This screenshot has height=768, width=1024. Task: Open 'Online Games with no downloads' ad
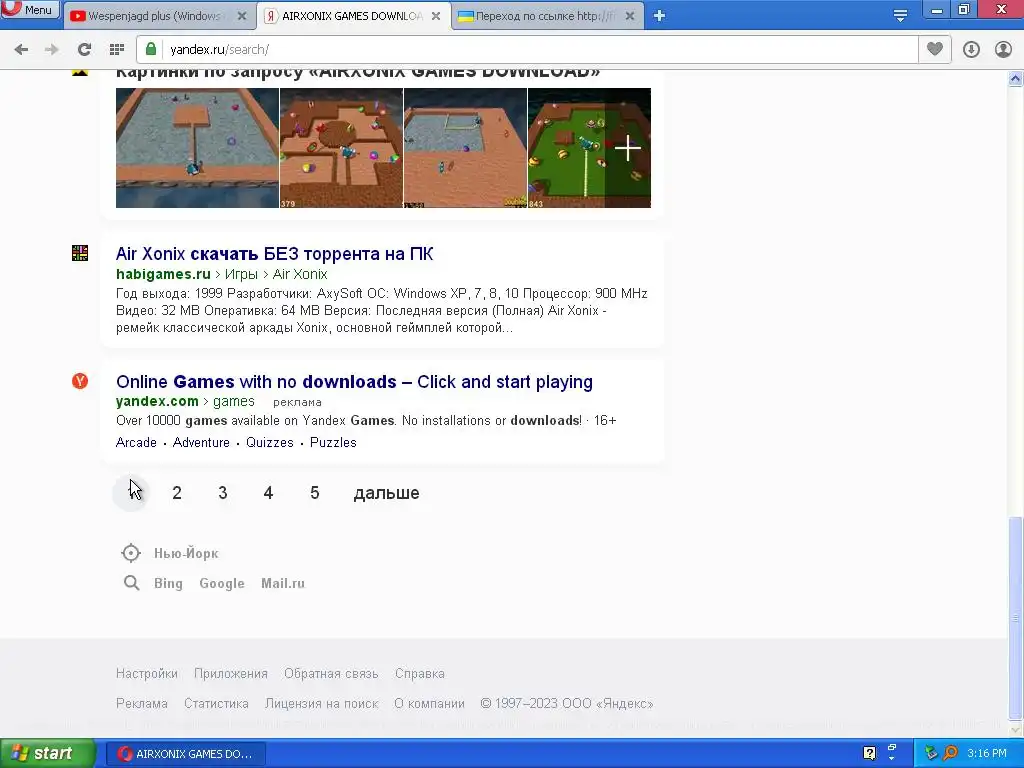354,381
